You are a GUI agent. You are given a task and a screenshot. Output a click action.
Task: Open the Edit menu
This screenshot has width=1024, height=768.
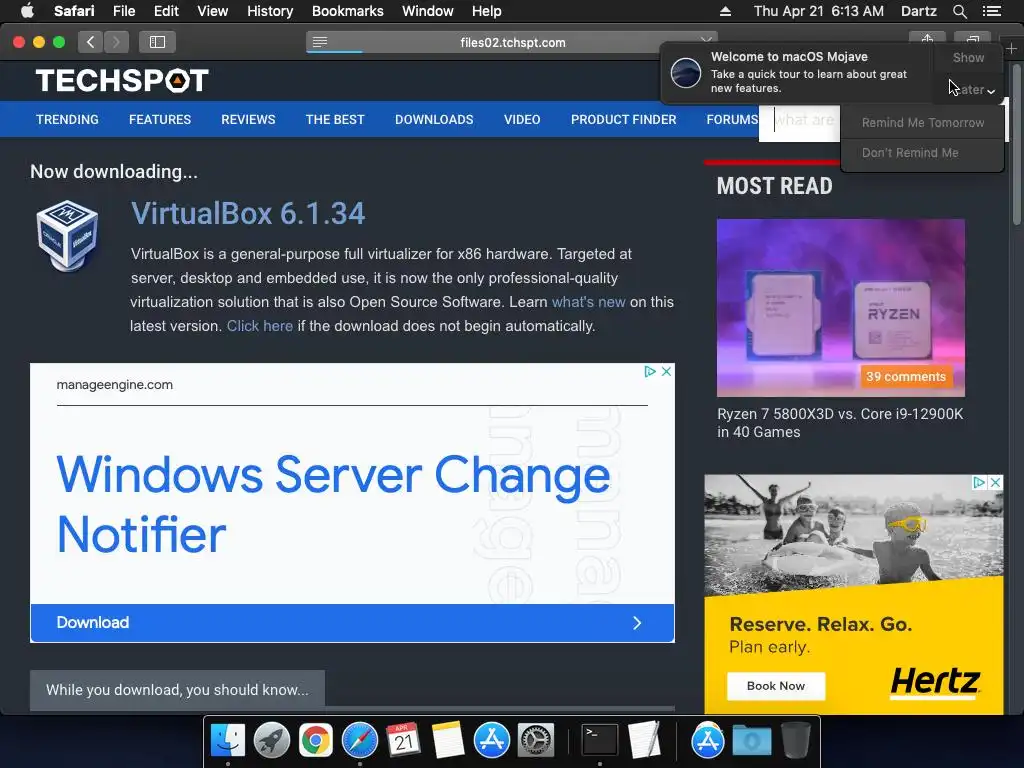coord(166,11)
